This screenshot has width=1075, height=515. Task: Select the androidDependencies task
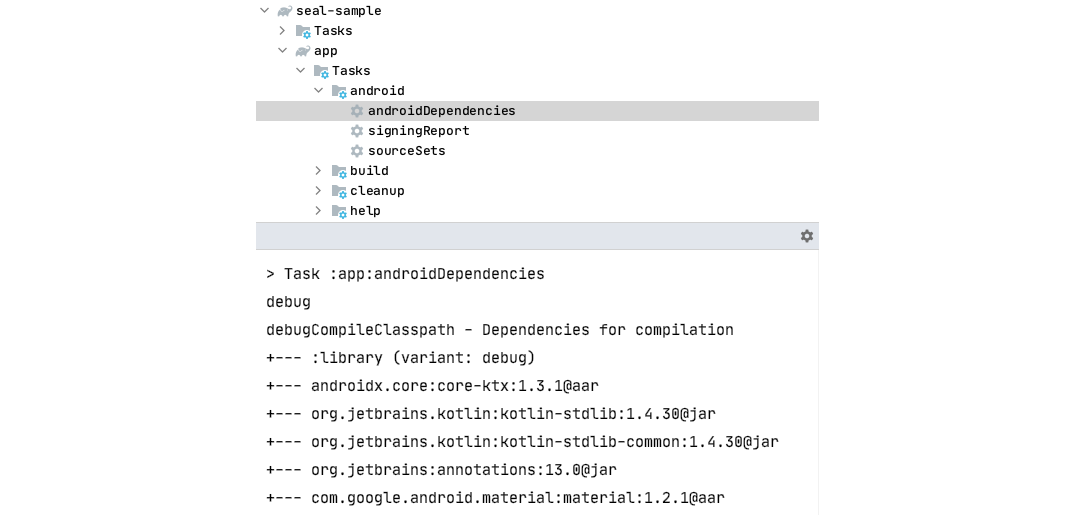coord(442,110)
